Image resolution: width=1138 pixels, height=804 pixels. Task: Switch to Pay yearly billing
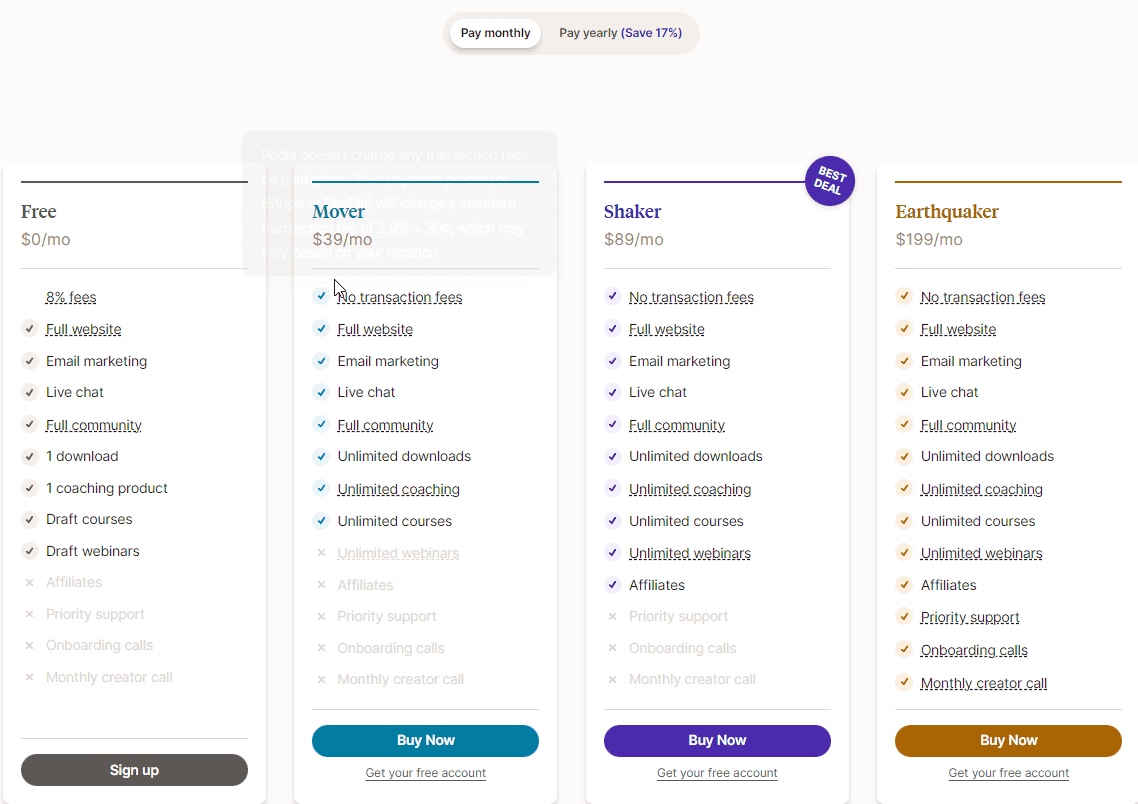tap(620, 33)
